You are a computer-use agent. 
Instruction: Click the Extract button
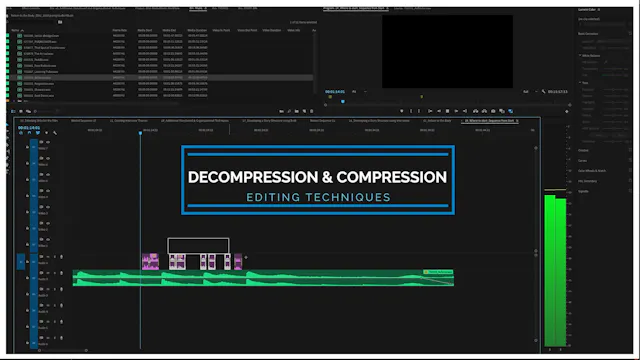pyautogui.click(x=484, y=111)
